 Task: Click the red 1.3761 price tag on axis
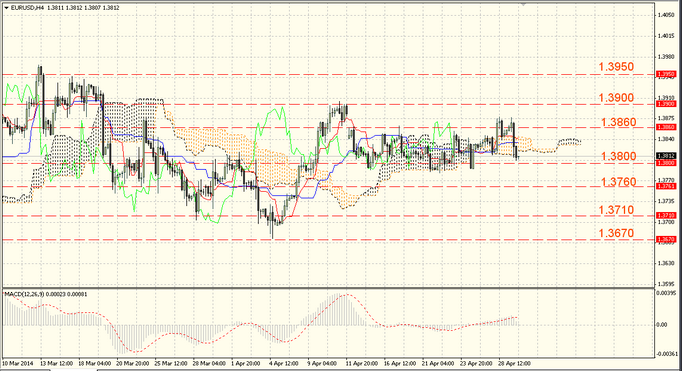(666, 186)
